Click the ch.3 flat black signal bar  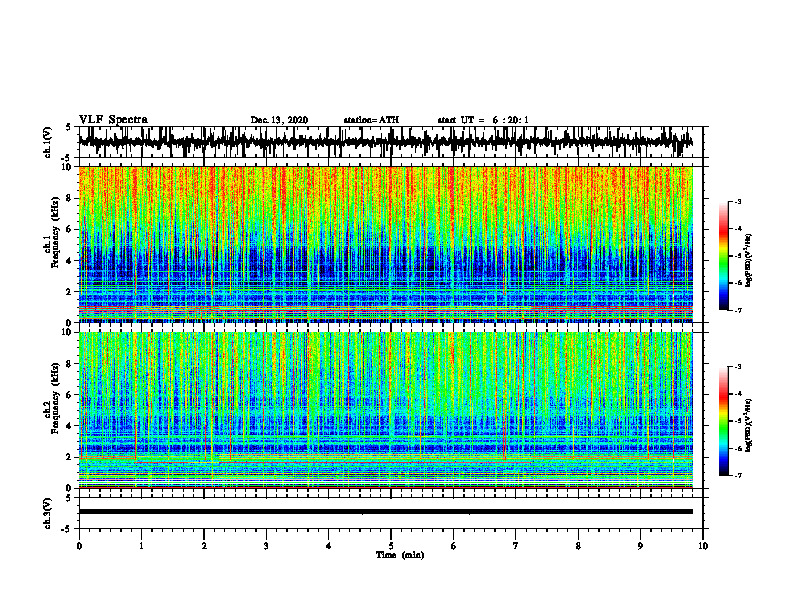pos(385,512)
